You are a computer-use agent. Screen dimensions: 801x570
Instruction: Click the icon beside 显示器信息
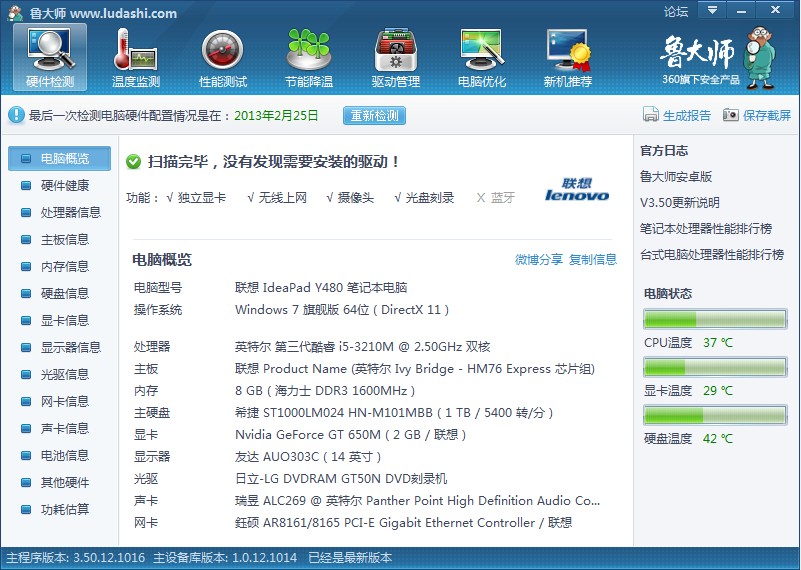26,348
